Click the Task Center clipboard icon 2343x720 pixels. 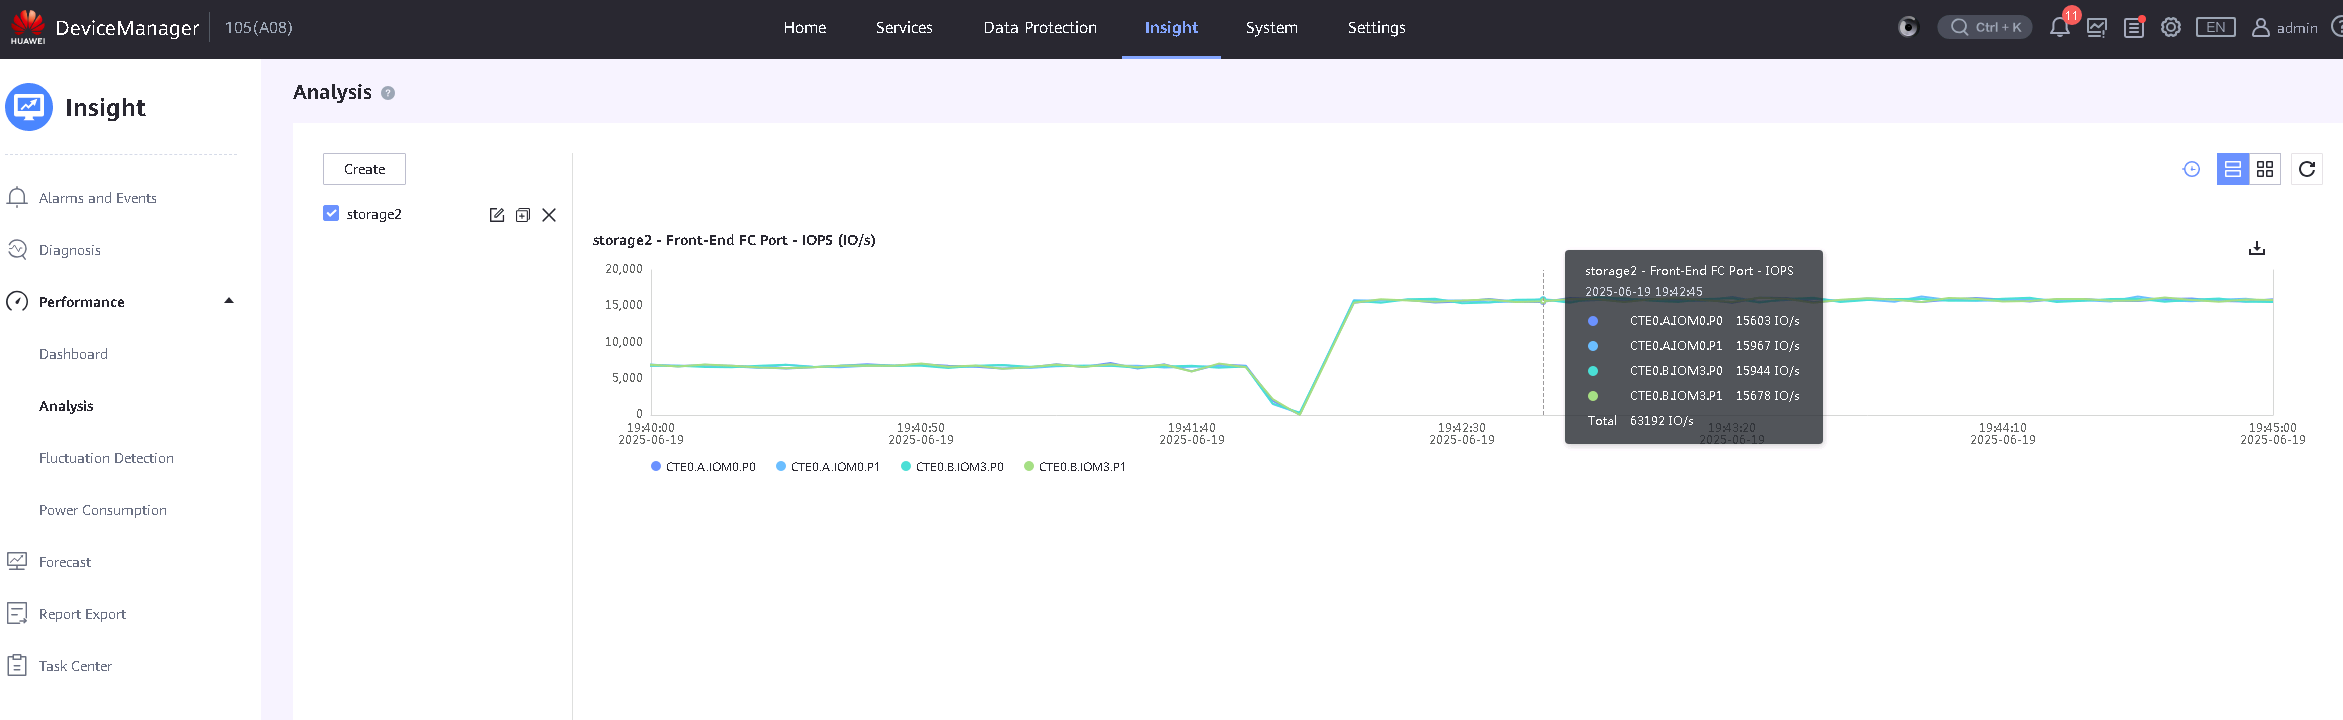17,665
